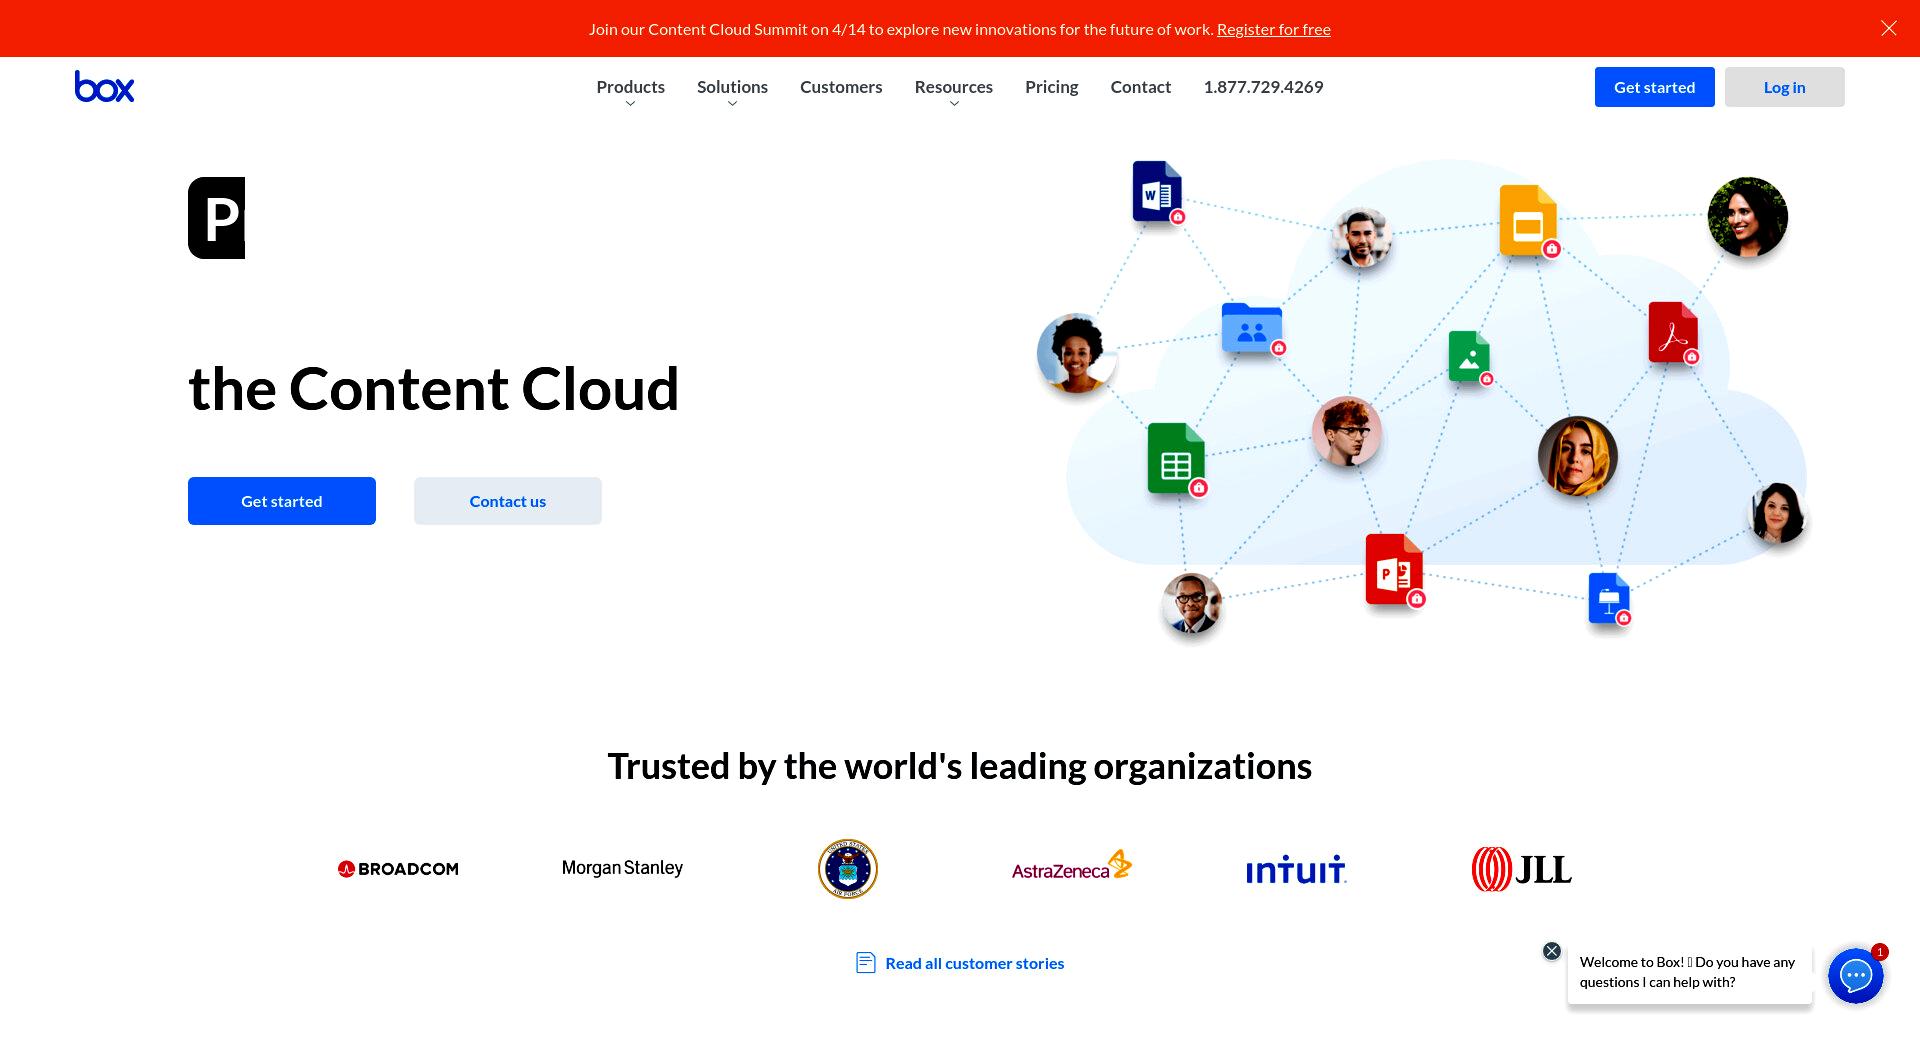Click the blue Keynote presentation file icon

[x=1609, y=598]
